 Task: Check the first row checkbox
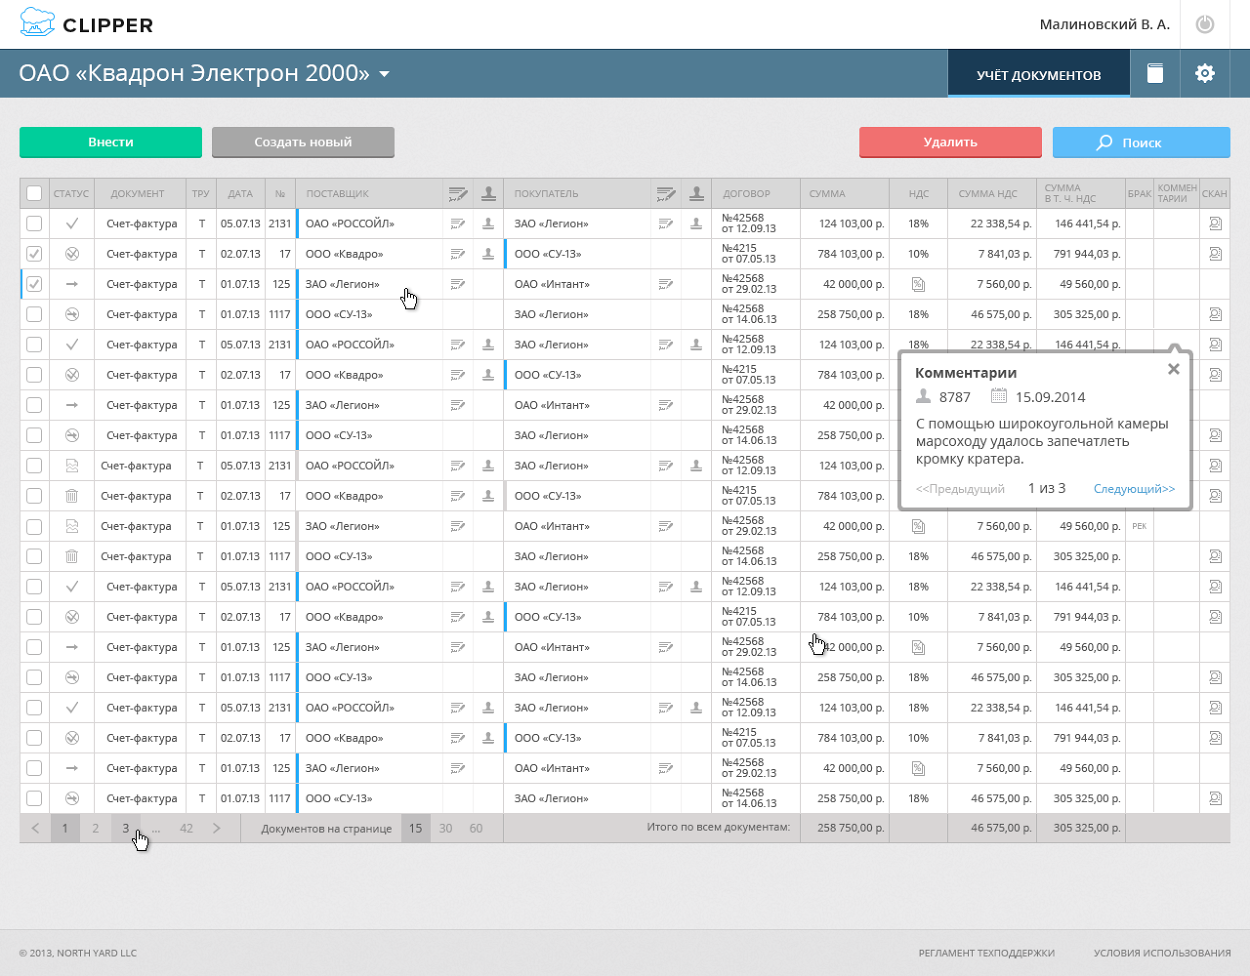click(x=34, y=224)
